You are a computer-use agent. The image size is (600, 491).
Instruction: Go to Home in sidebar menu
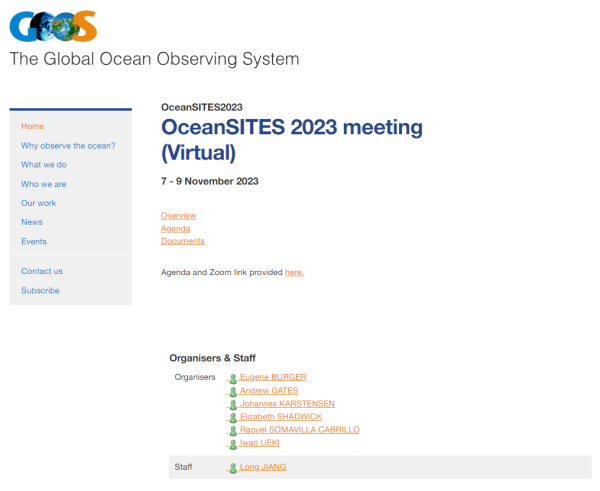coord(33,126)
